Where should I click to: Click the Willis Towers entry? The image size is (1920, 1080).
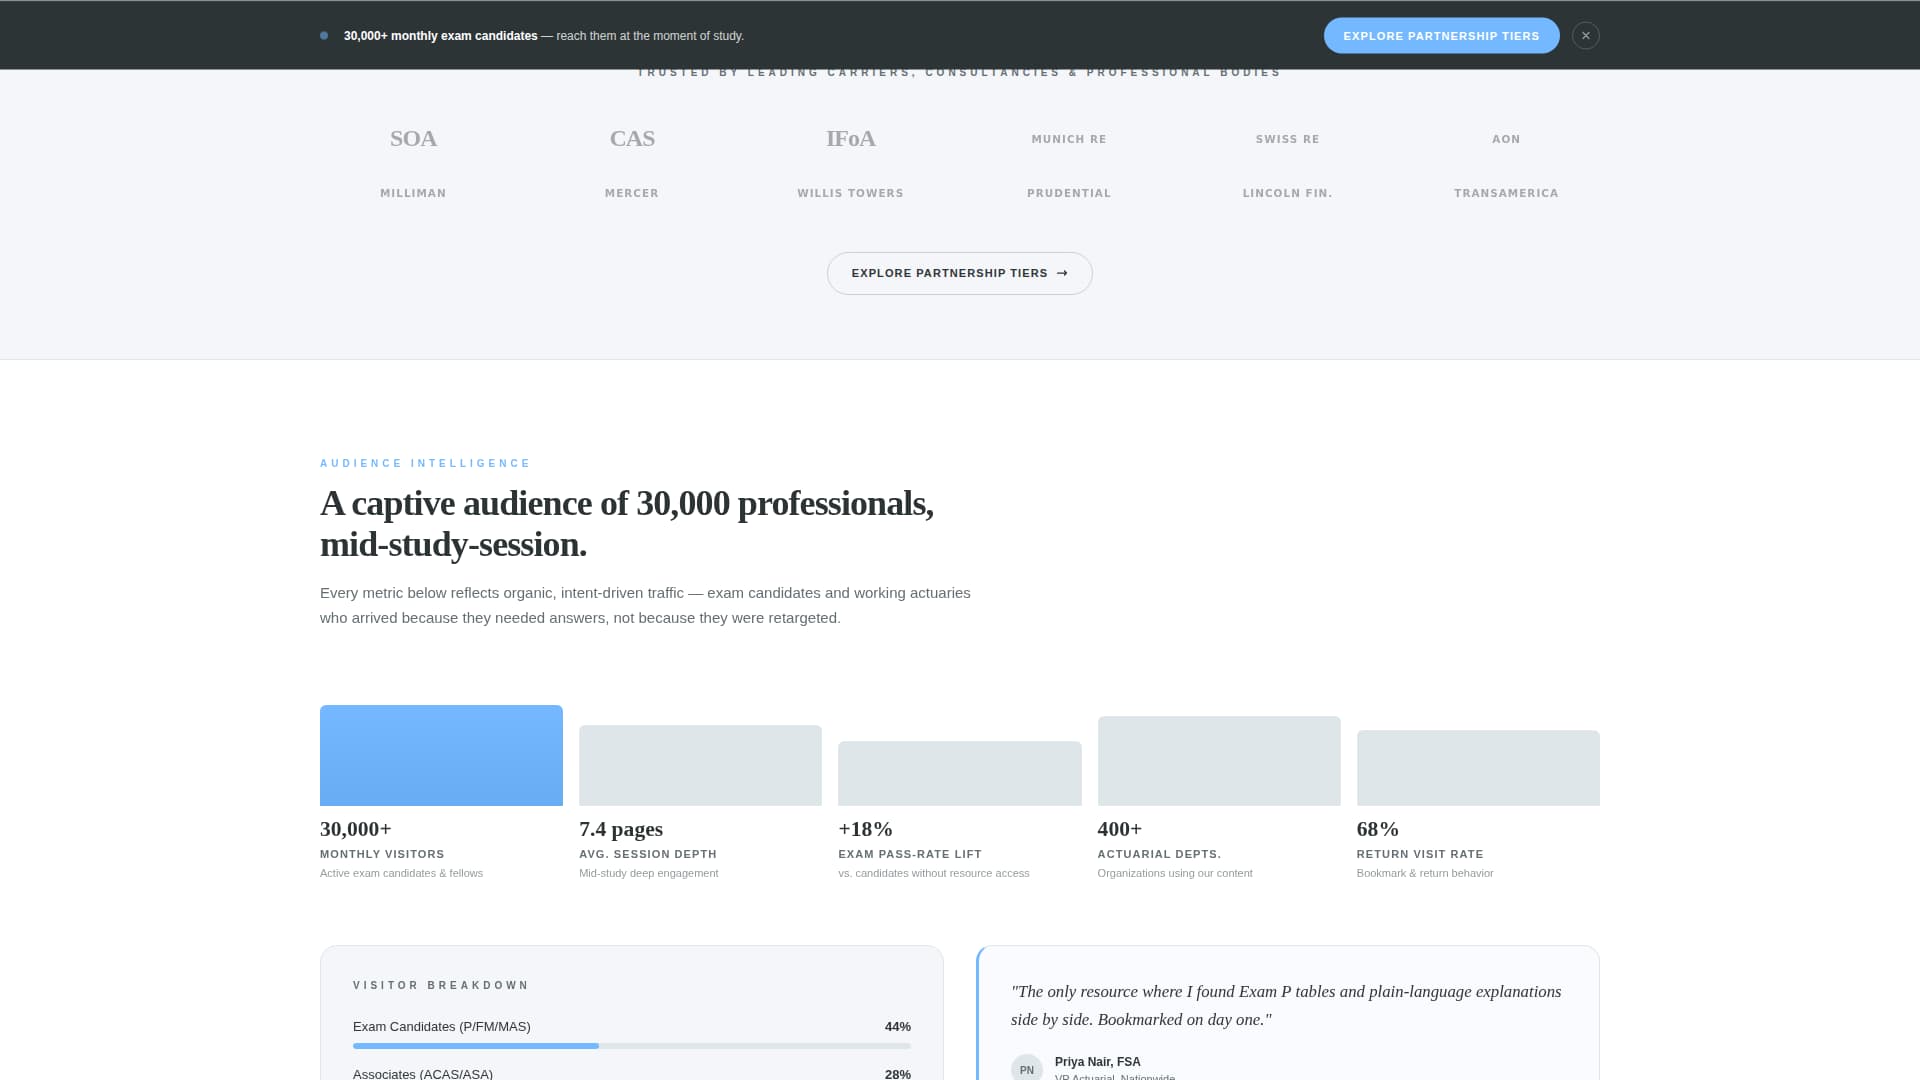[x=851, y=193]
